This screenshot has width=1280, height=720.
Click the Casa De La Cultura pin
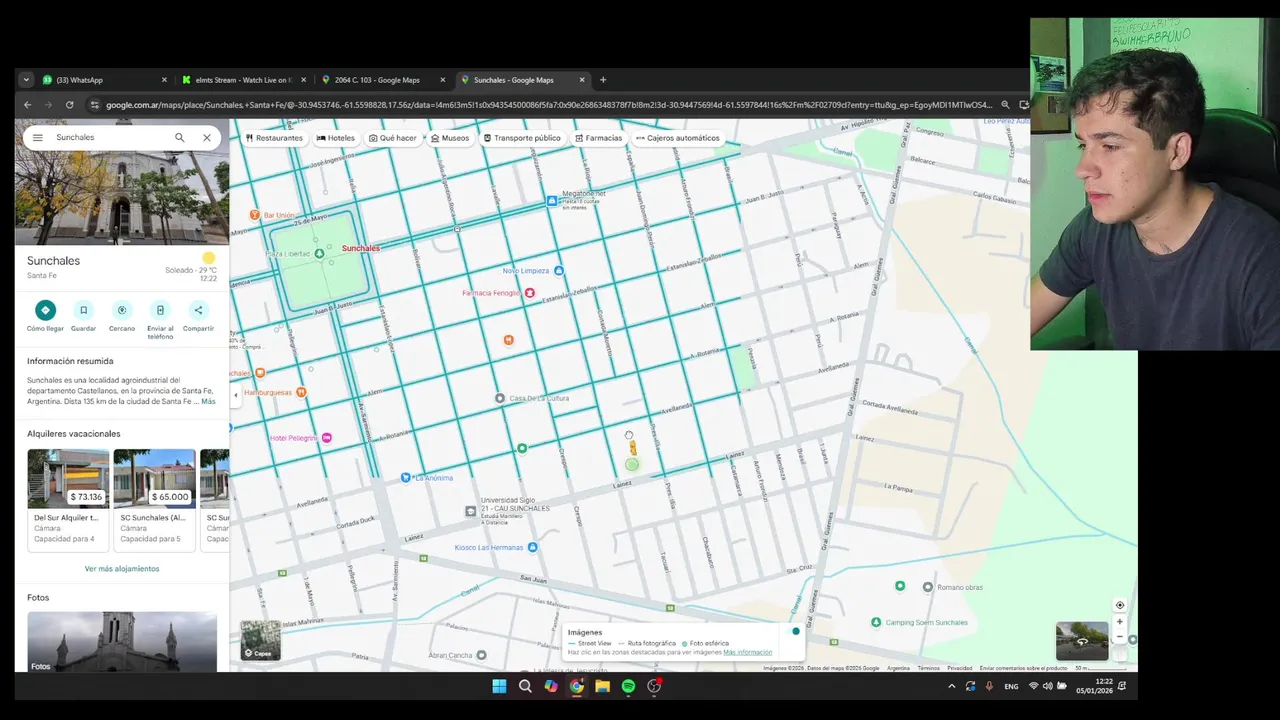pyautogui.click(x=500, y=398)
